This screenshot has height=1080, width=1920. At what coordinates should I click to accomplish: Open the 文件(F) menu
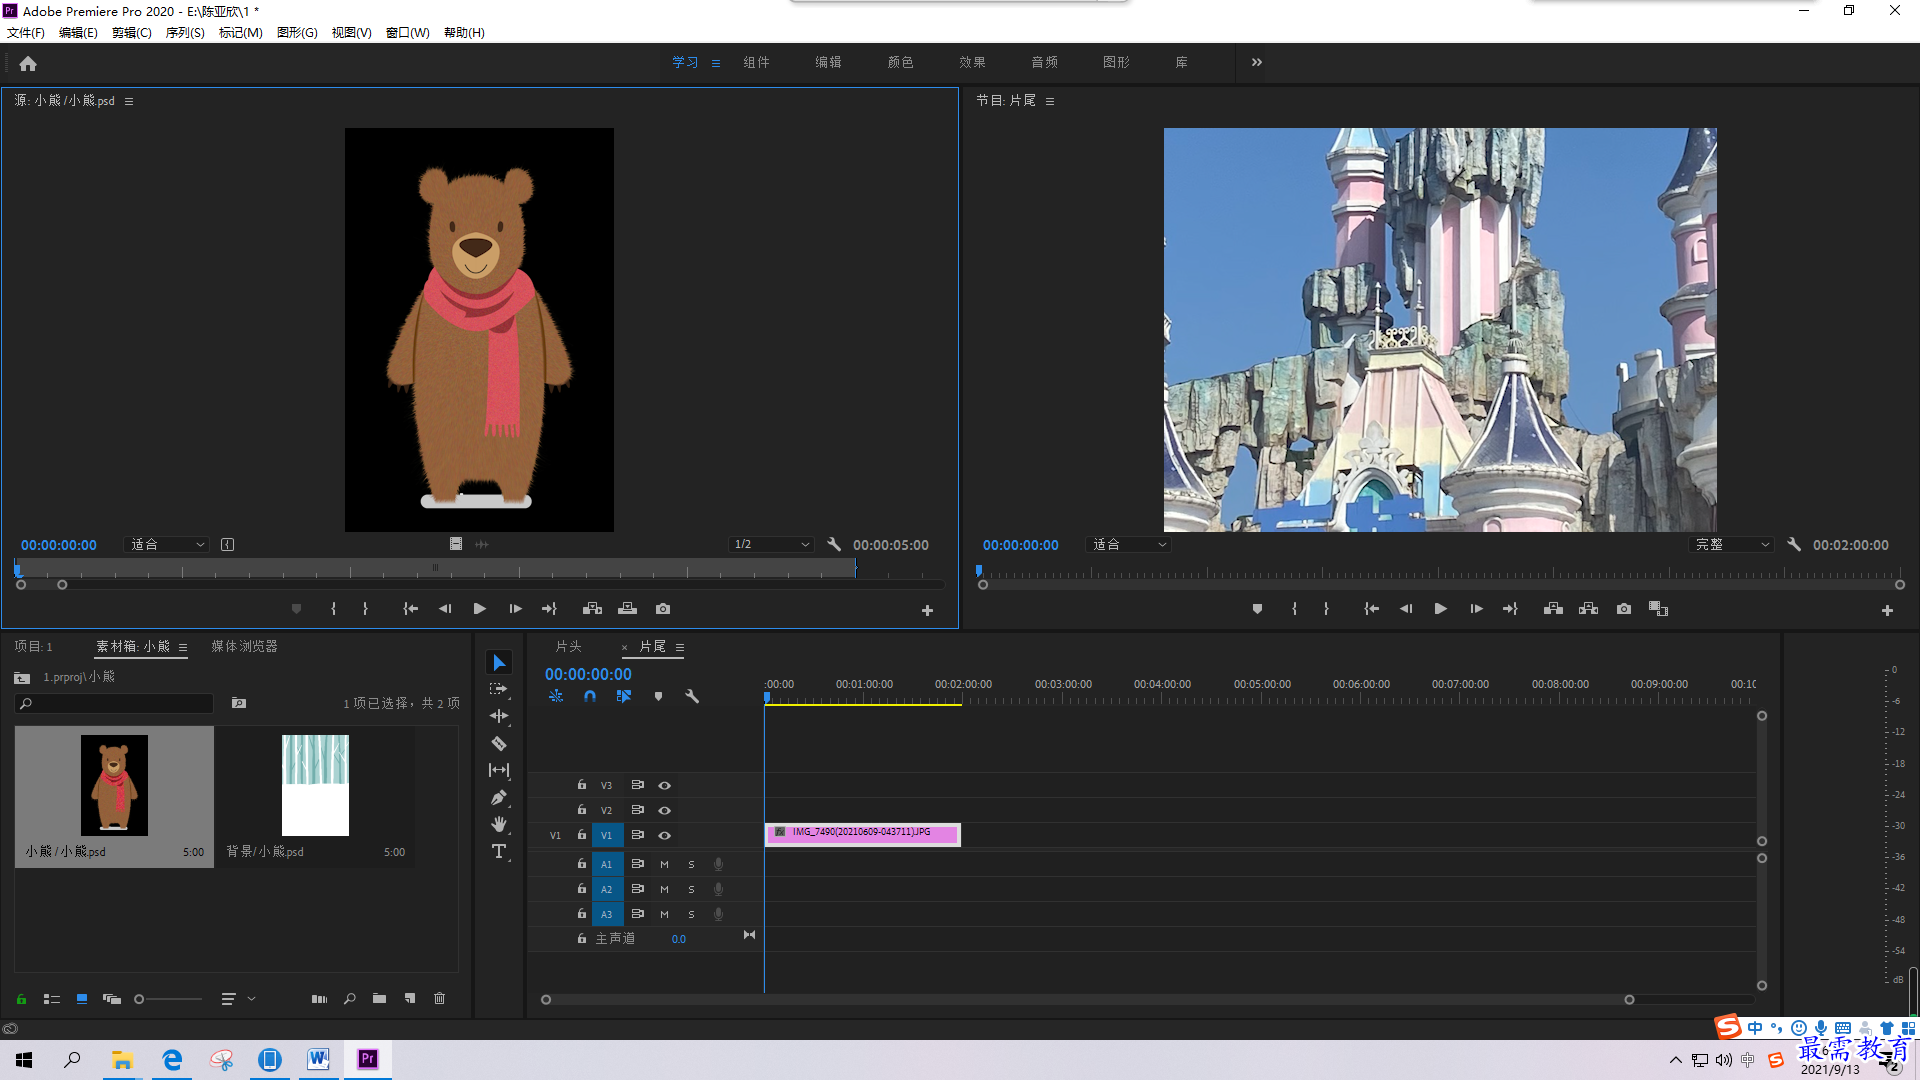click(x=26, y=33)
